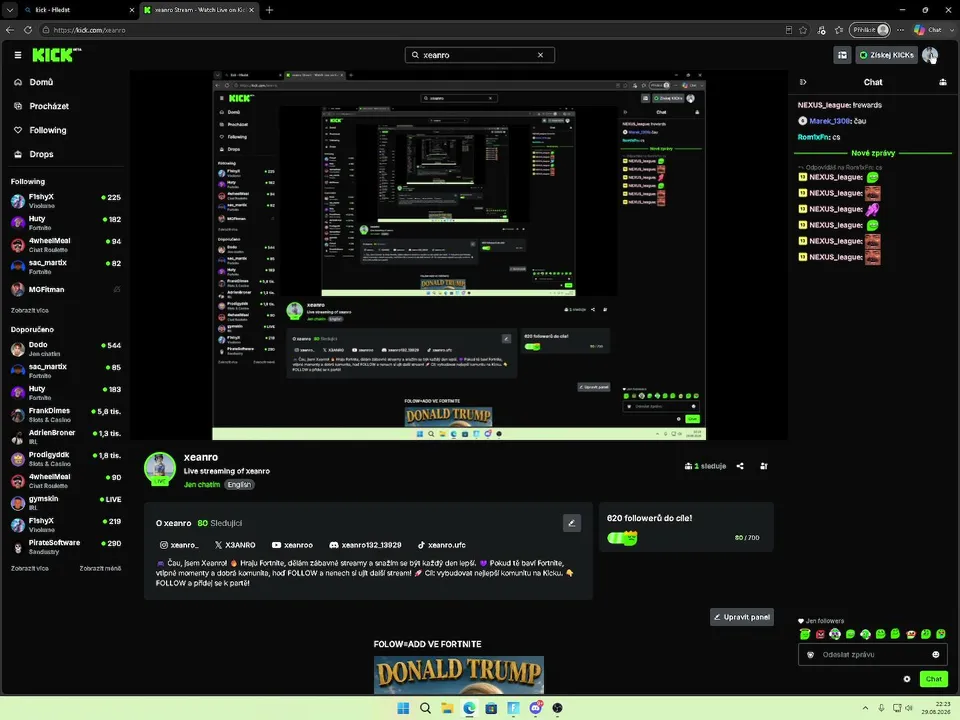
Task: Insert the first green emote in quick emotes row
Action: coord(804,634)
